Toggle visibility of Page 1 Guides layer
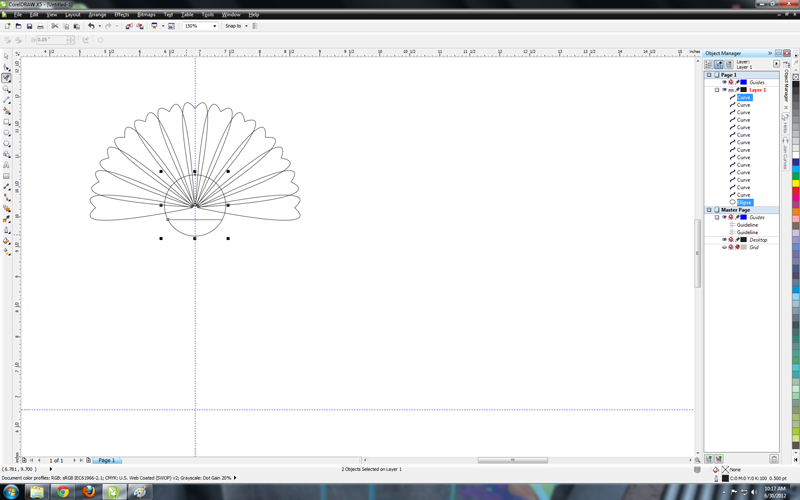 coord(724,82)
